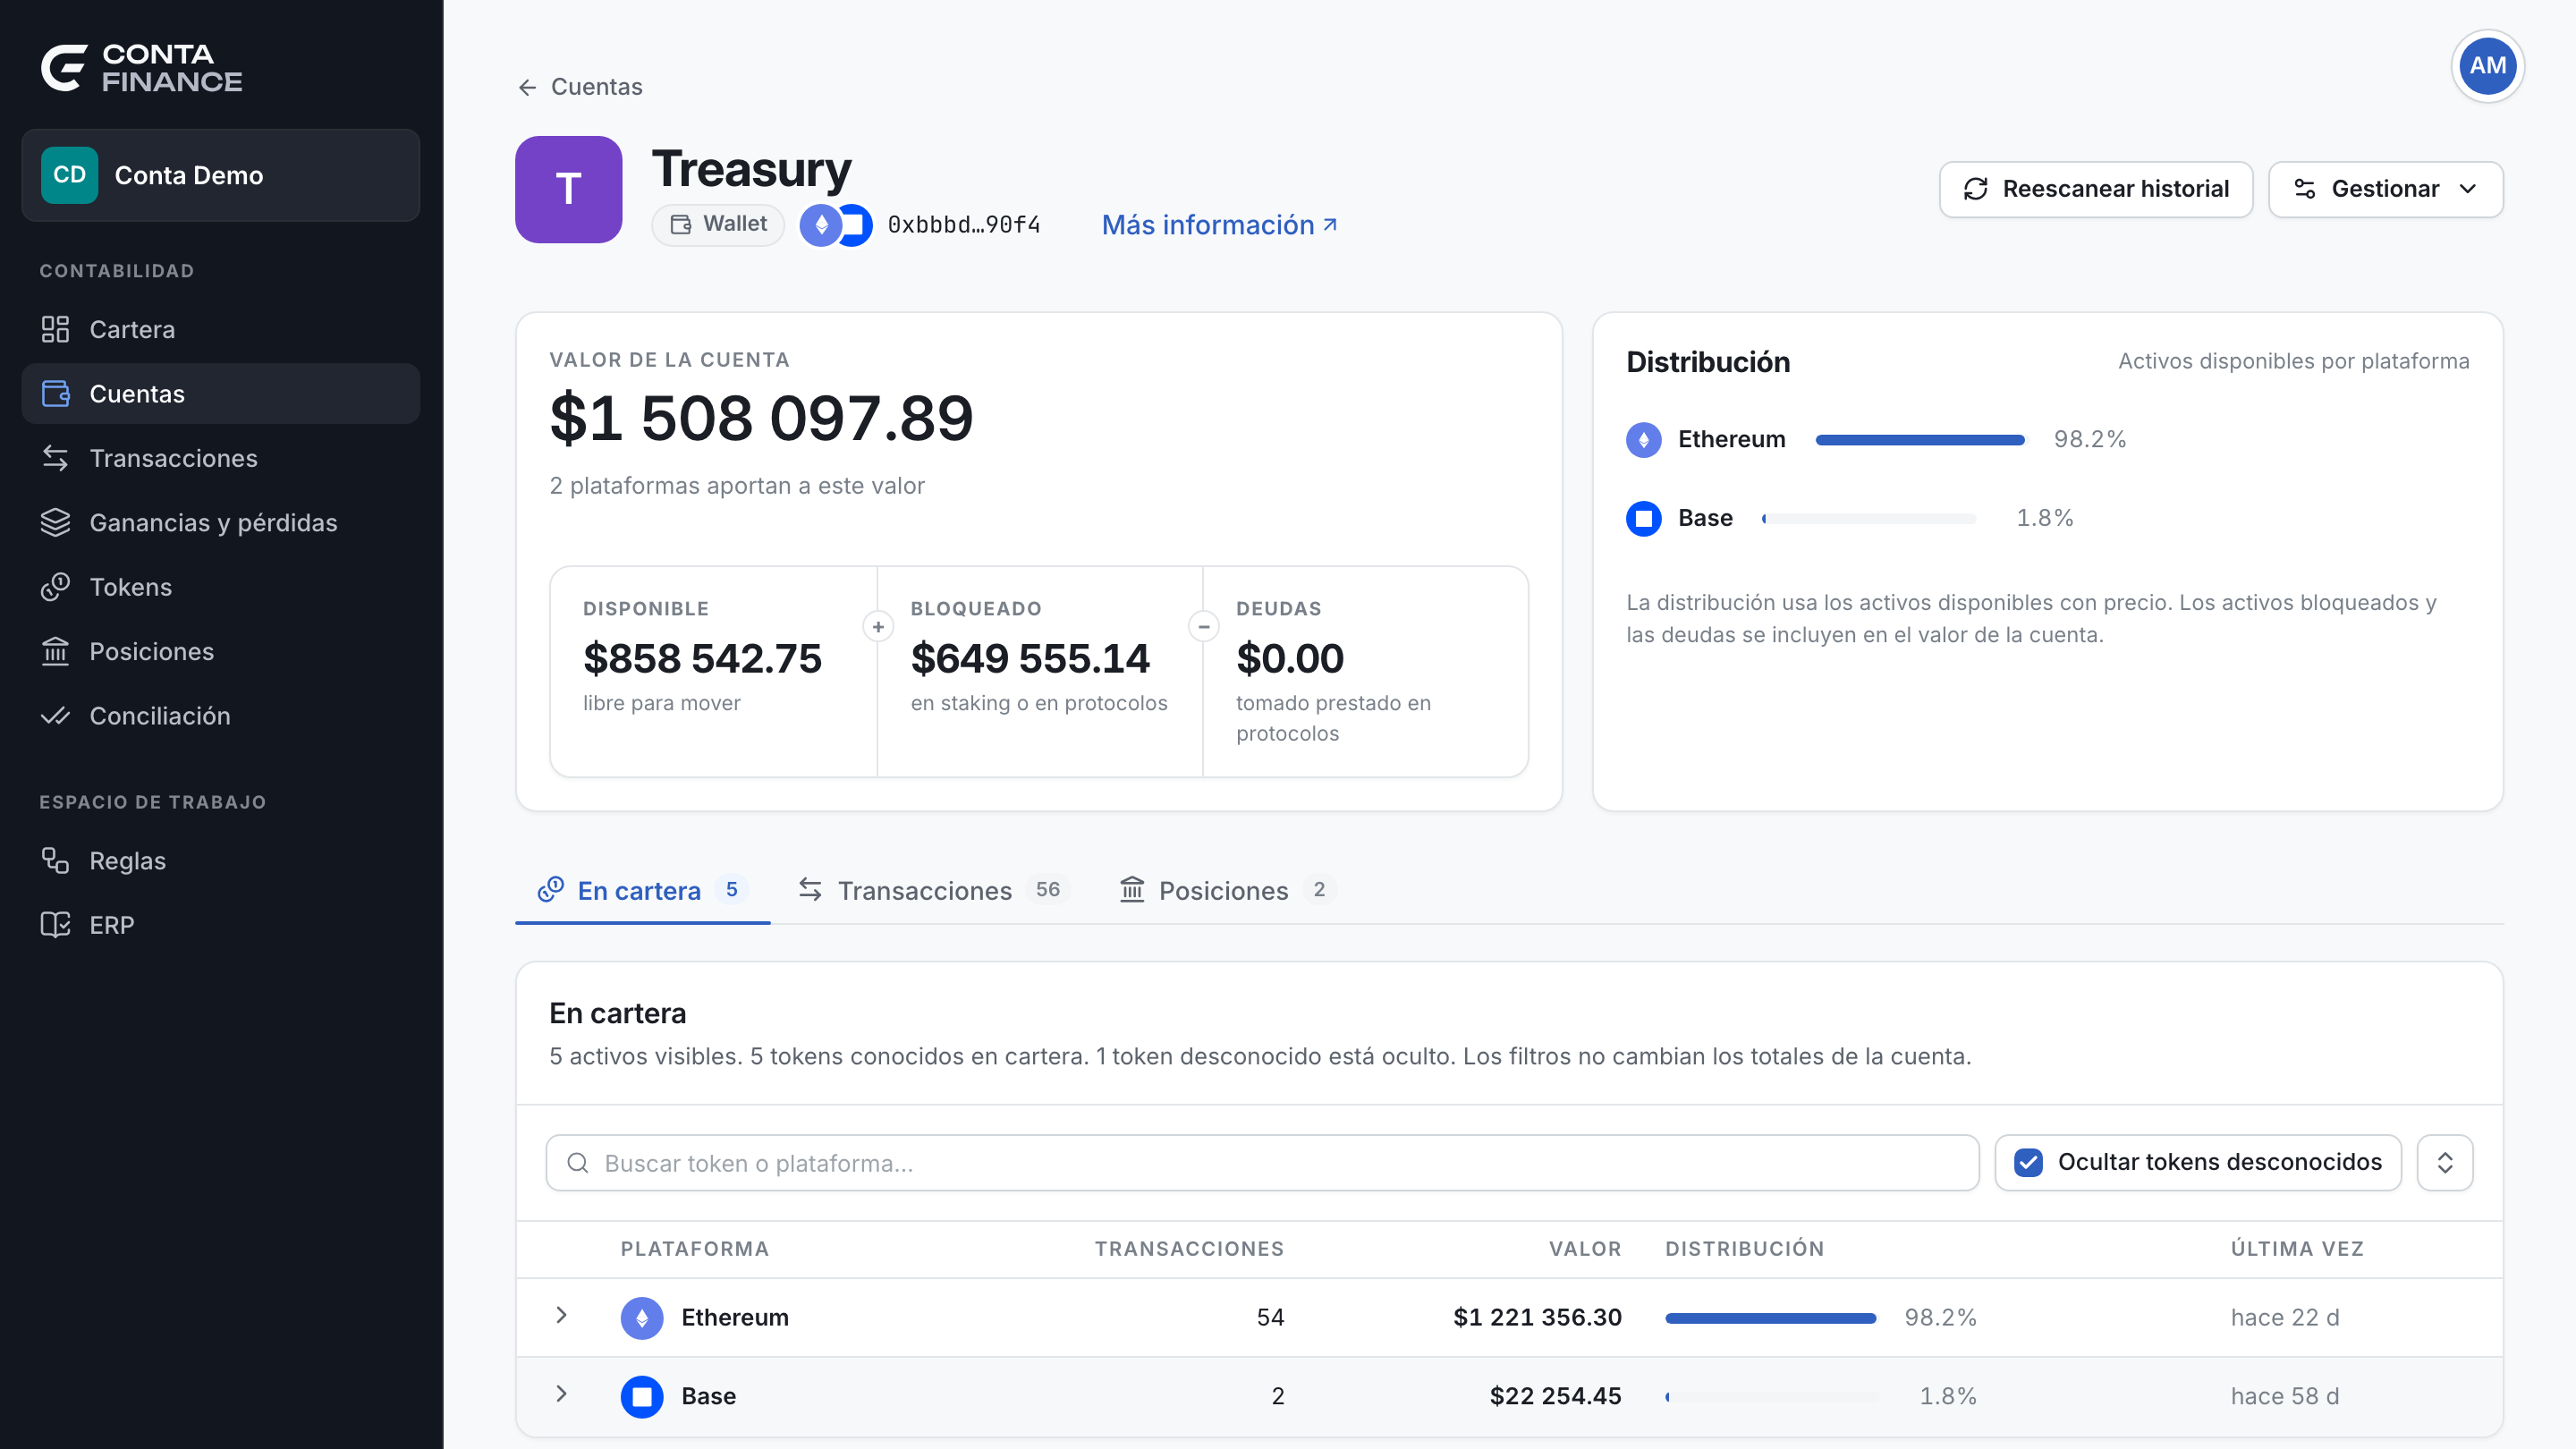2576x1449 pixels.
Task: Click the Ethereum icon in the Distribución card
Action: pos(1643,440)
